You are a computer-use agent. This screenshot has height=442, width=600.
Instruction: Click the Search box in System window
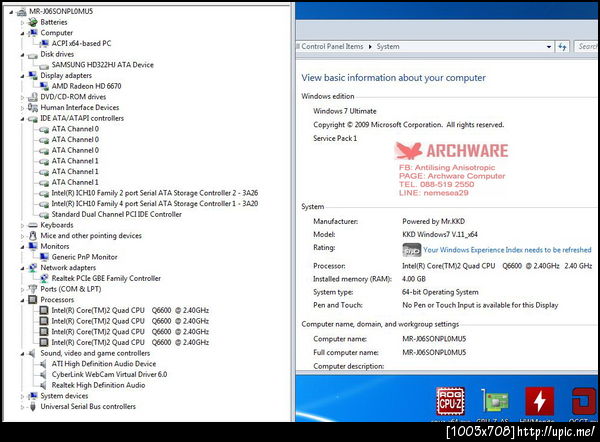point(587,47)
